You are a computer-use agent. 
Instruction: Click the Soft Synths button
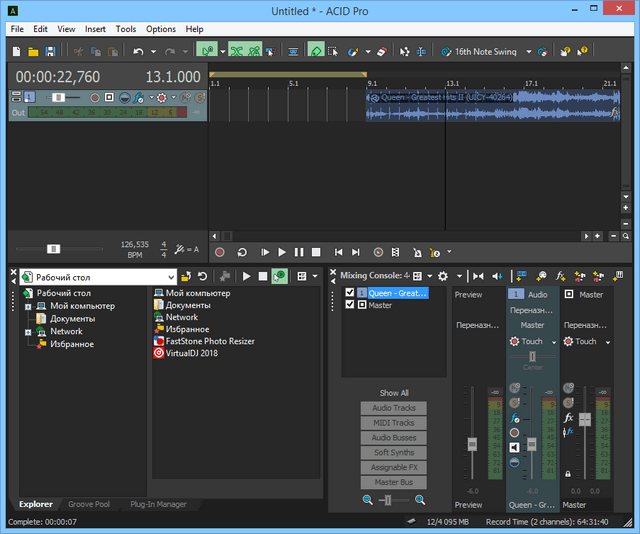(394, 453)
